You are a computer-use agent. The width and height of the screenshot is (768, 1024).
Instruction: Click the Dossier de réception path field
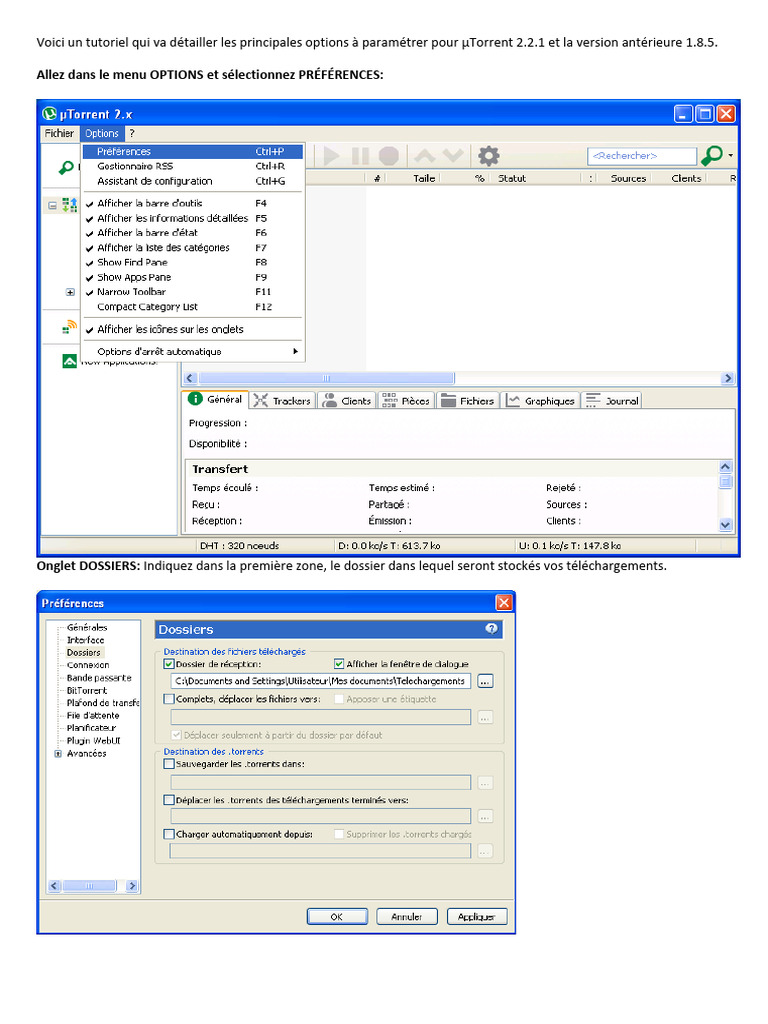point(321,681)
